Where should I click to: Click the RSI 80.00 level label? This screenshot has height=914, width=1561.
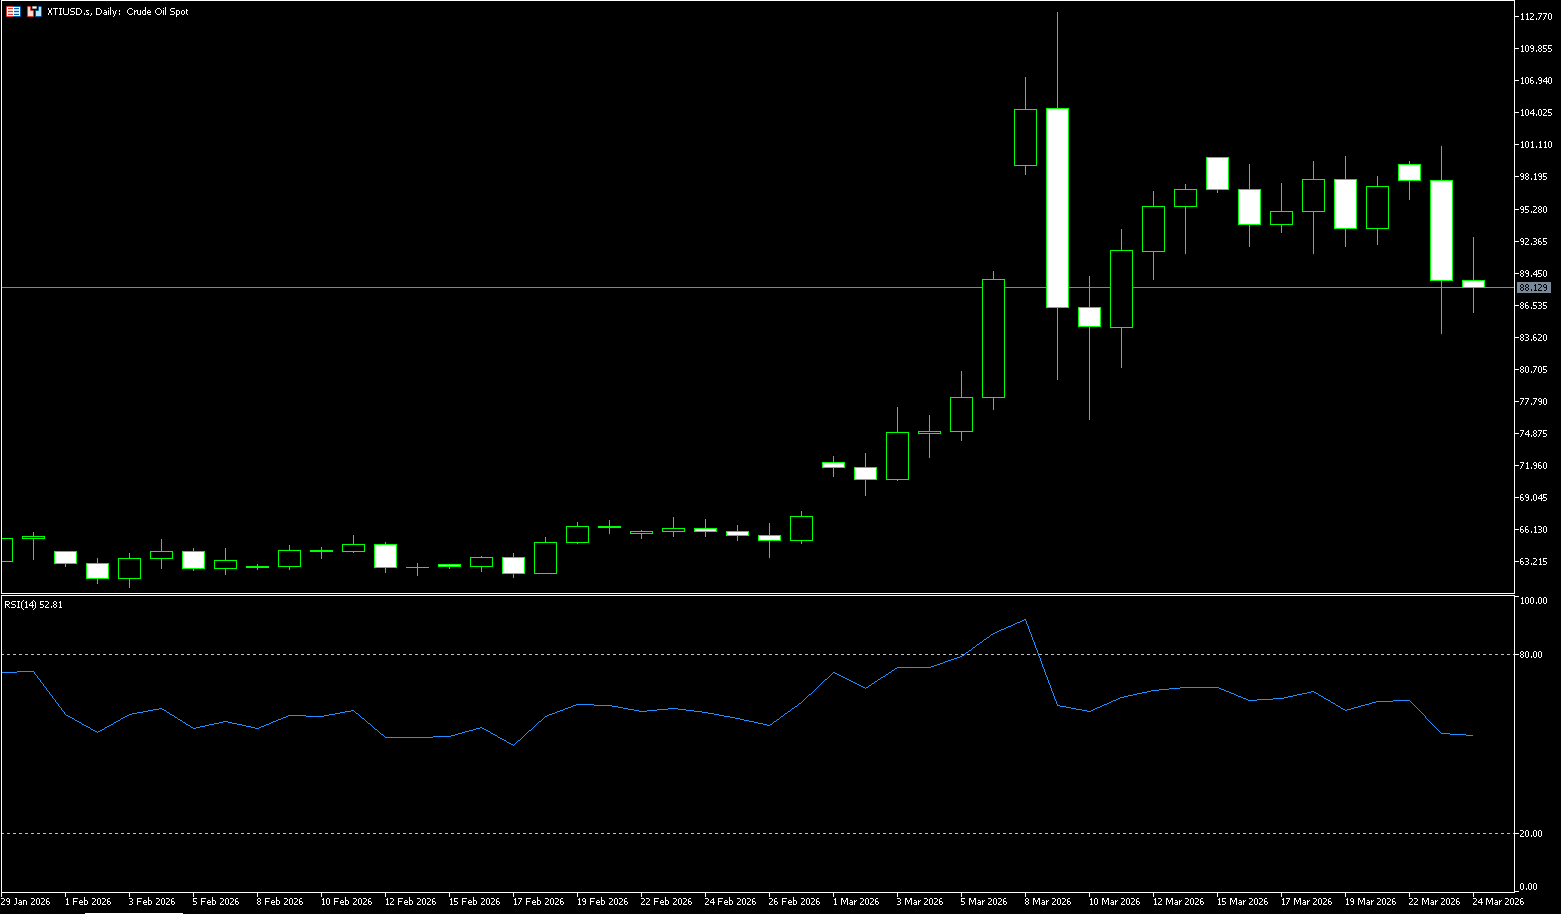(1530, 655)
